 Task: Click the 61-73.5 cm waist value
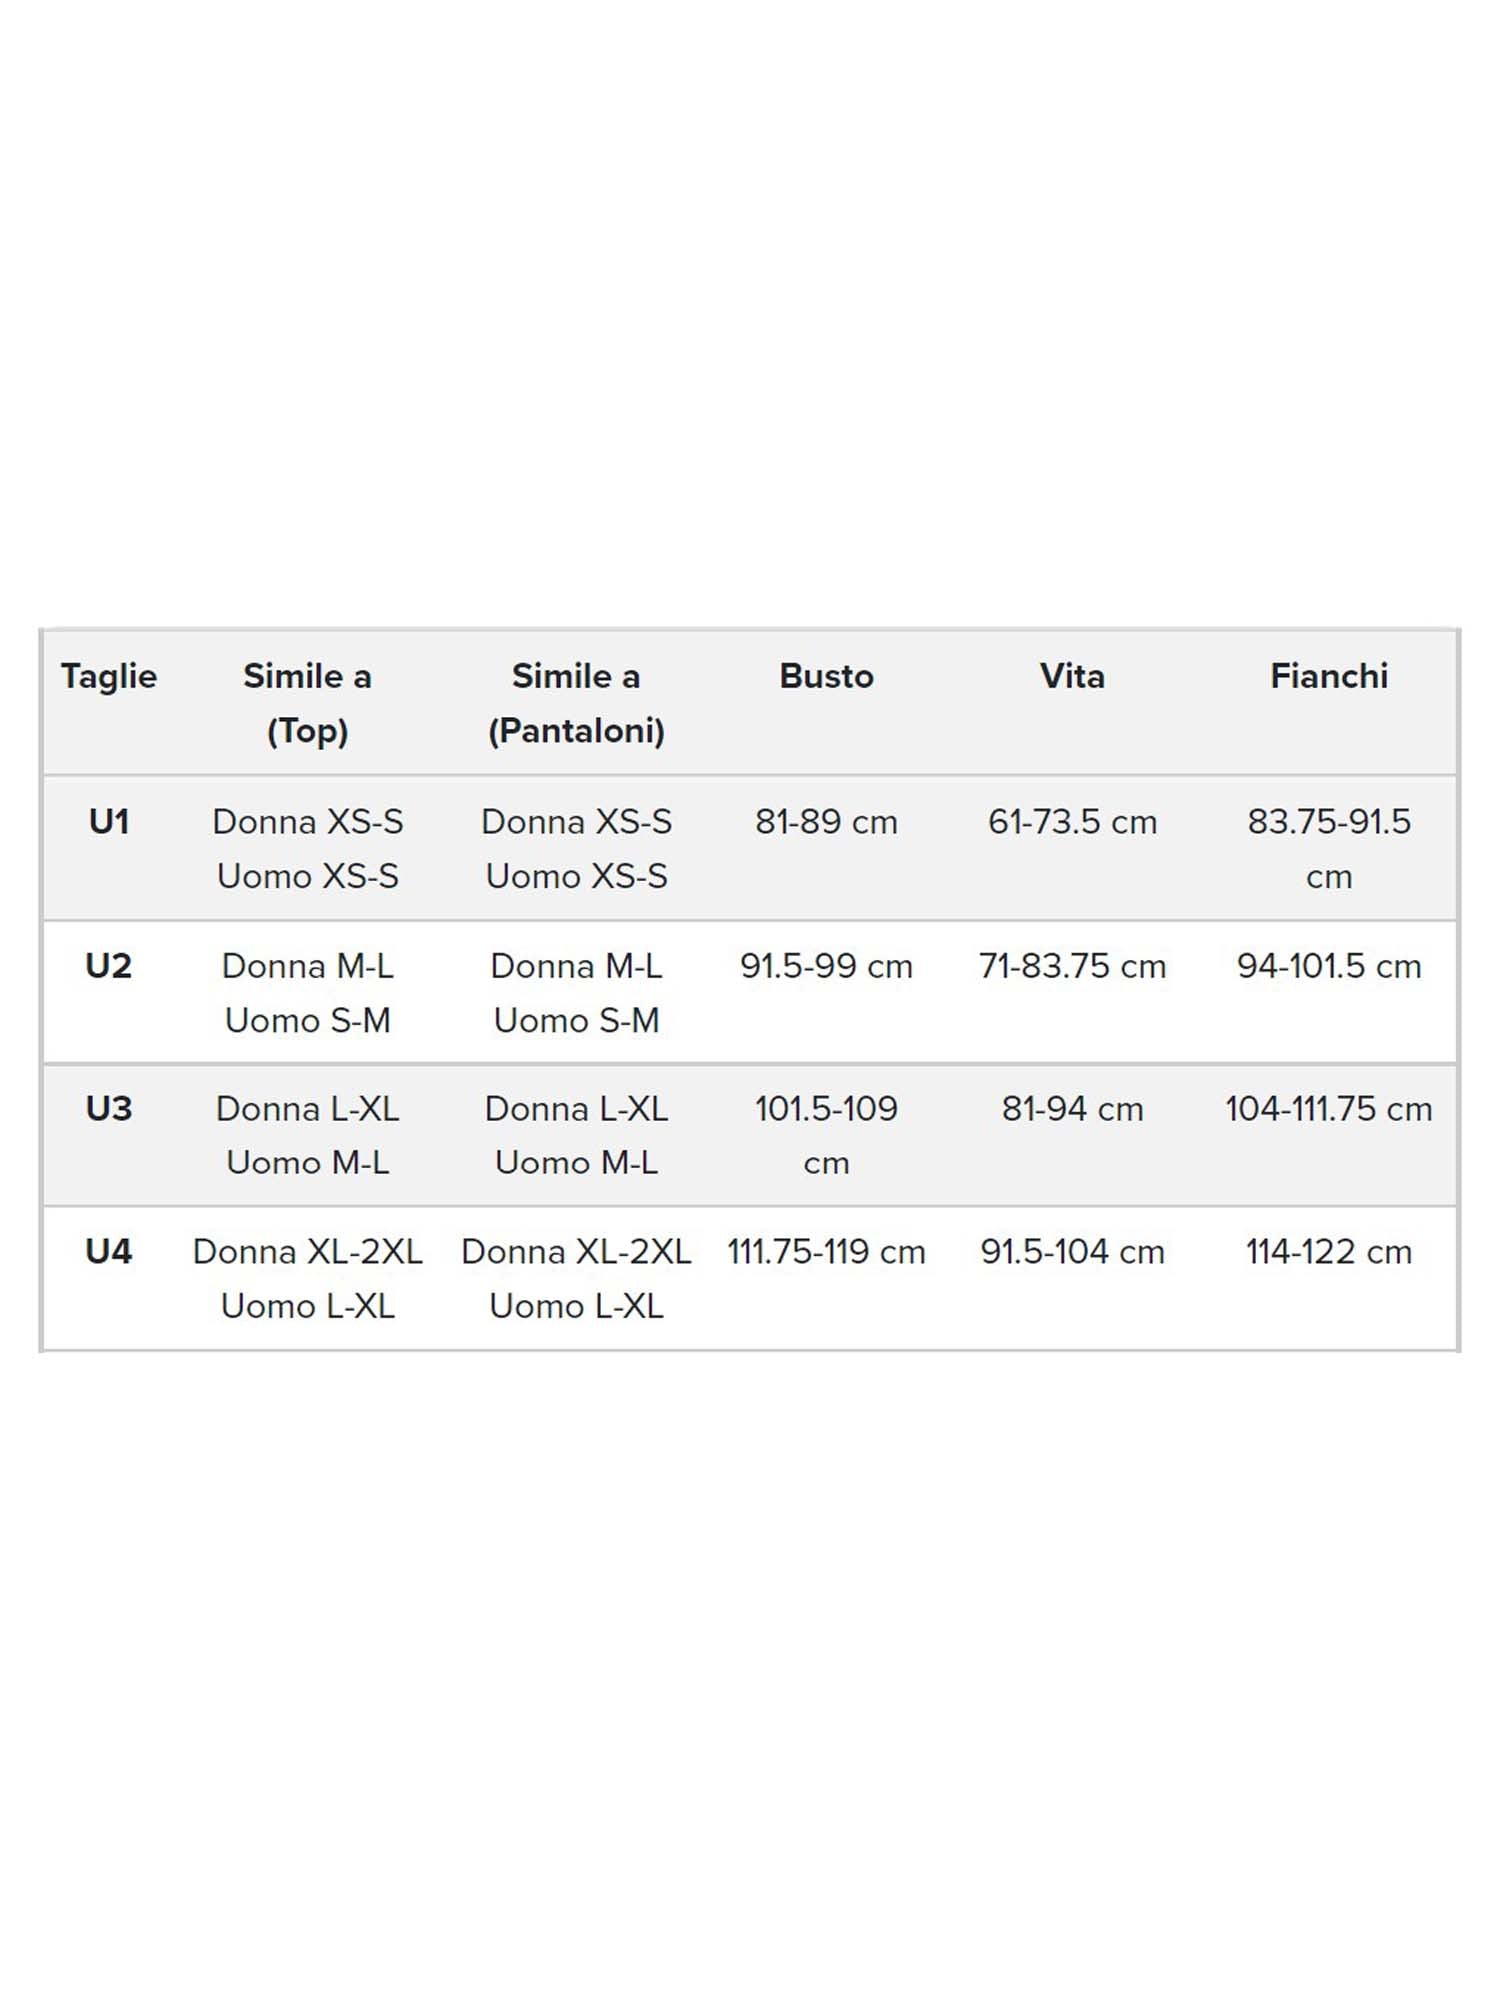(x=1072, y=822)
